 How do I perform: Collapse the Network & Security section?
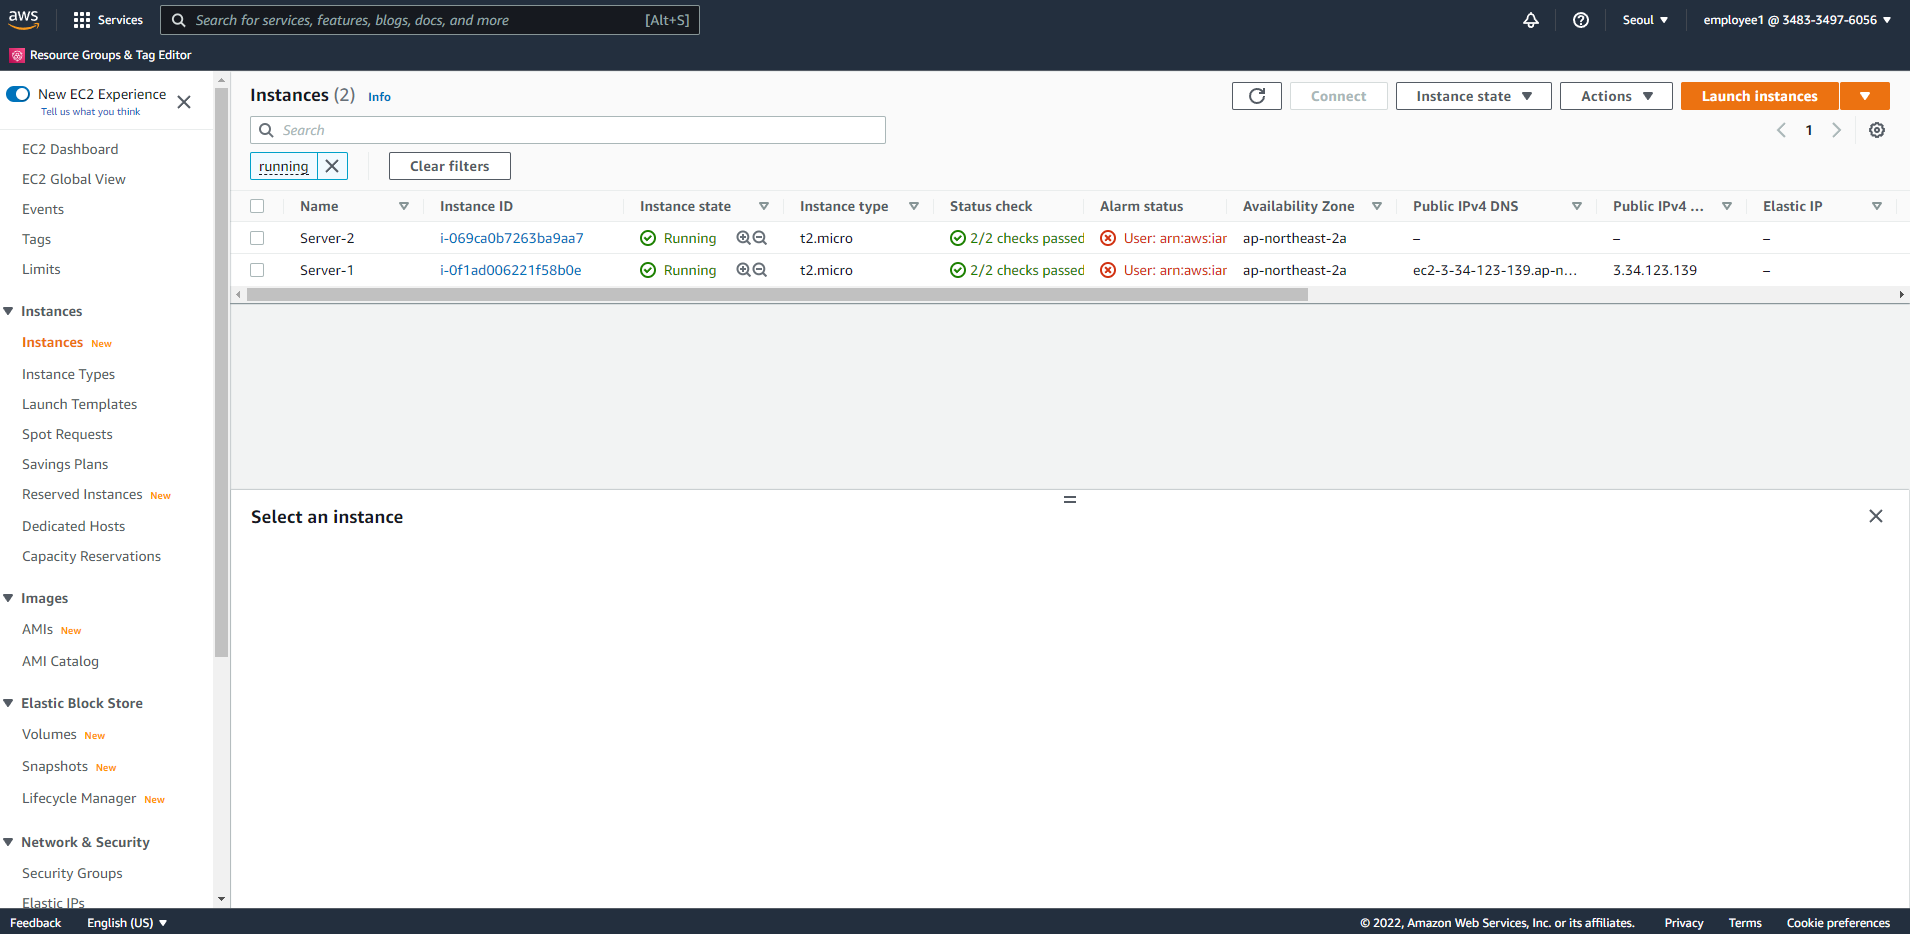[x=9, y=842]
